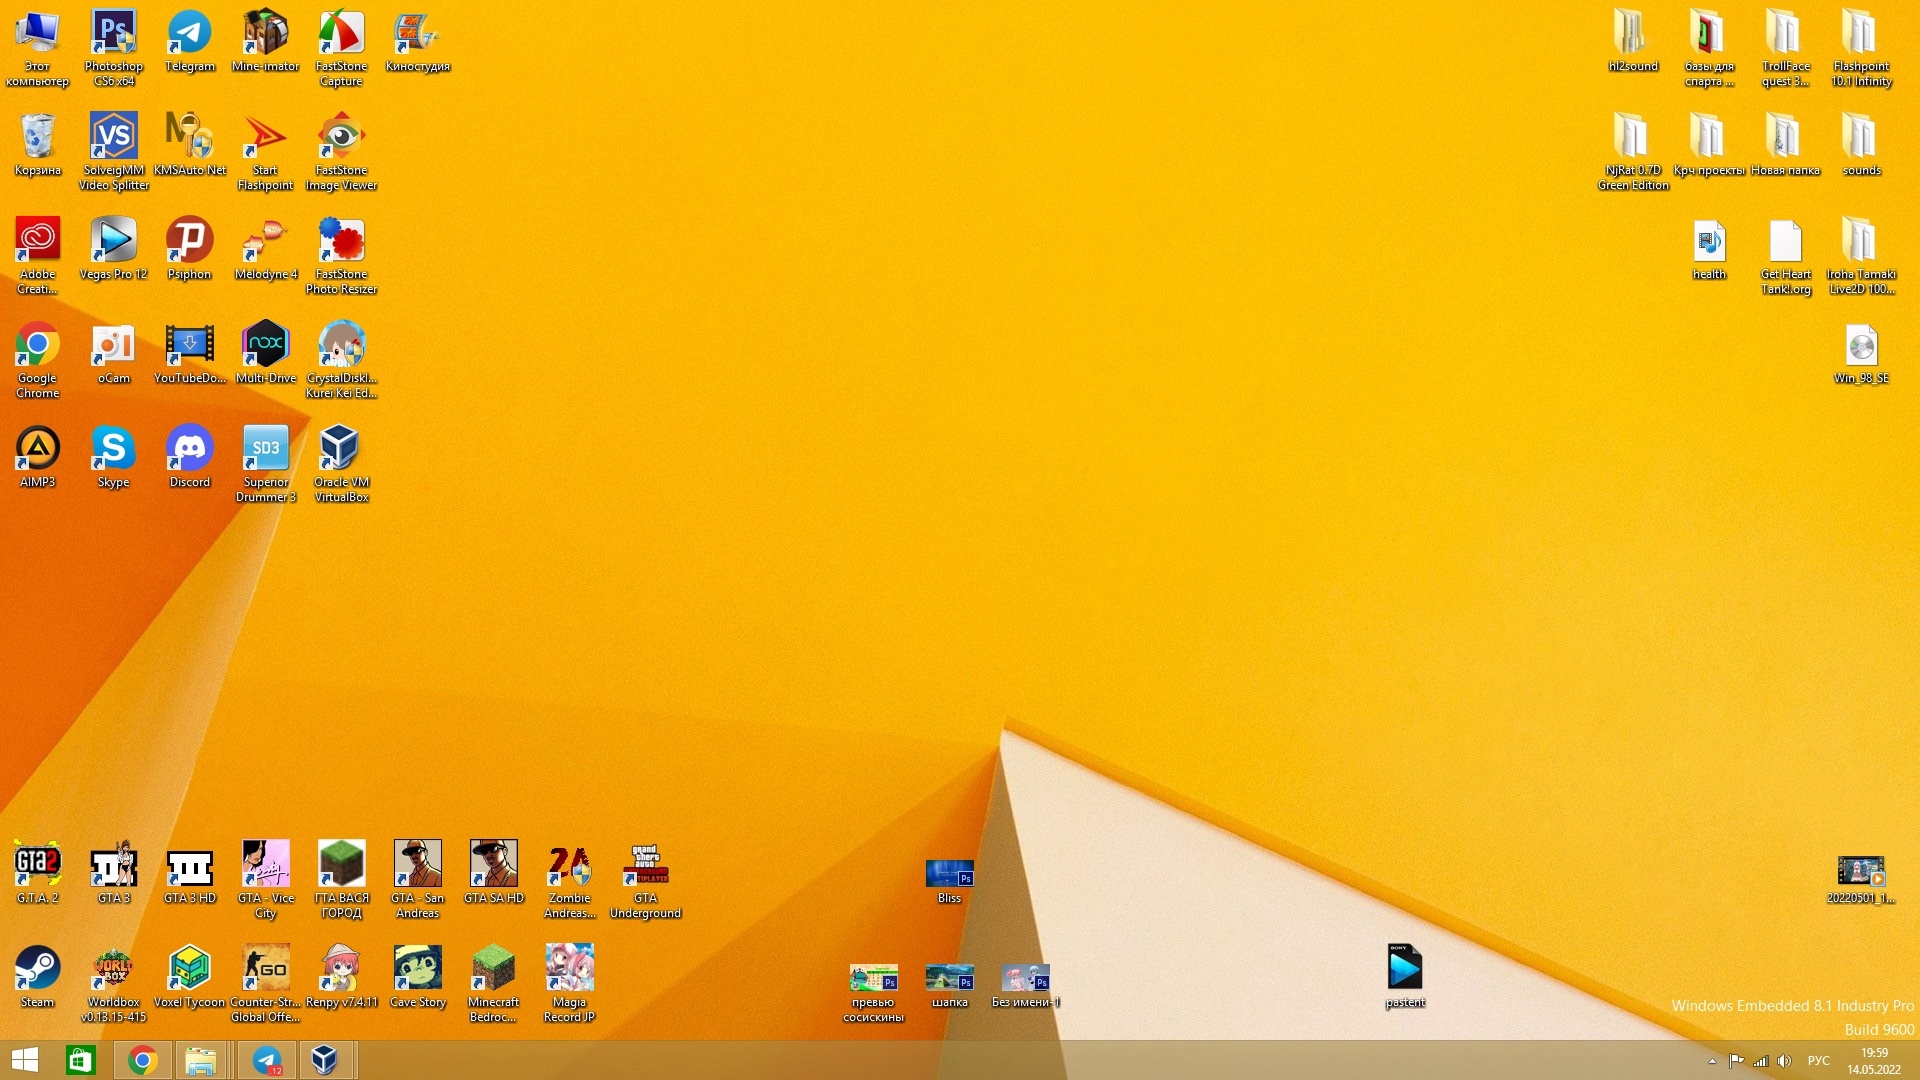Click the volume speaker tray icon
Image resolution: width=1920 pixels, height=1080 pixels.
(1784, 1061)
